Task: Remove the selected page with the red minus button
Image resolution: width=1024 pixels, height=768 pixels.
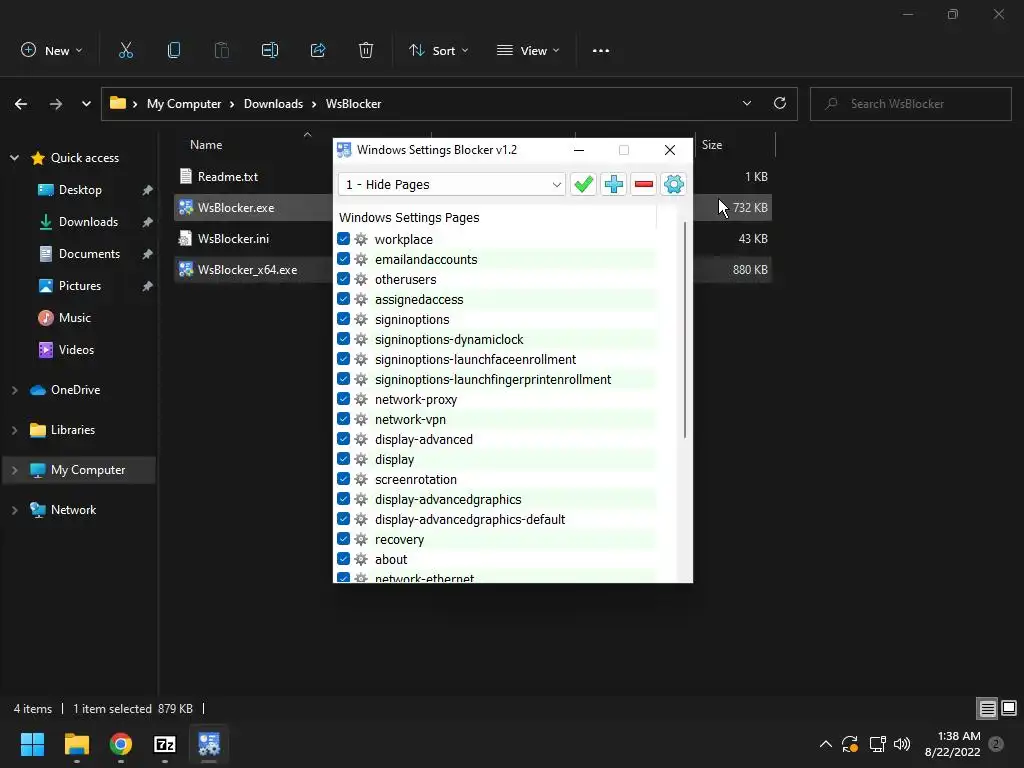Action: (643, 184)
